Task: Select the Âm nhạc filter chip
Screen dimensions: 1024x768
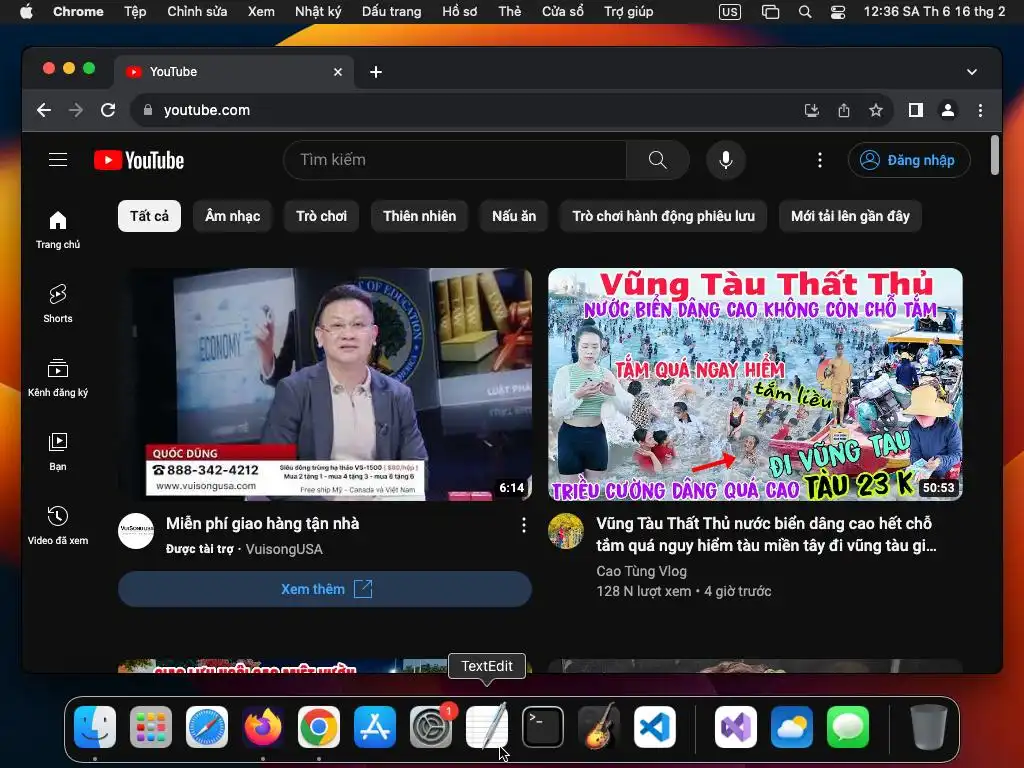Action: 232,216
